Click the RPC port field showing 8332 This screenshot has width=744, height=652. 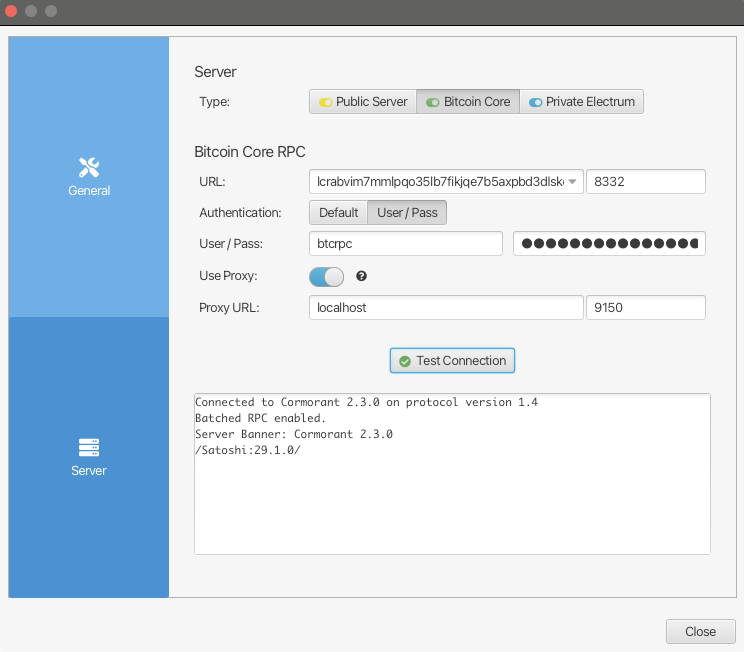click(646, 182)
